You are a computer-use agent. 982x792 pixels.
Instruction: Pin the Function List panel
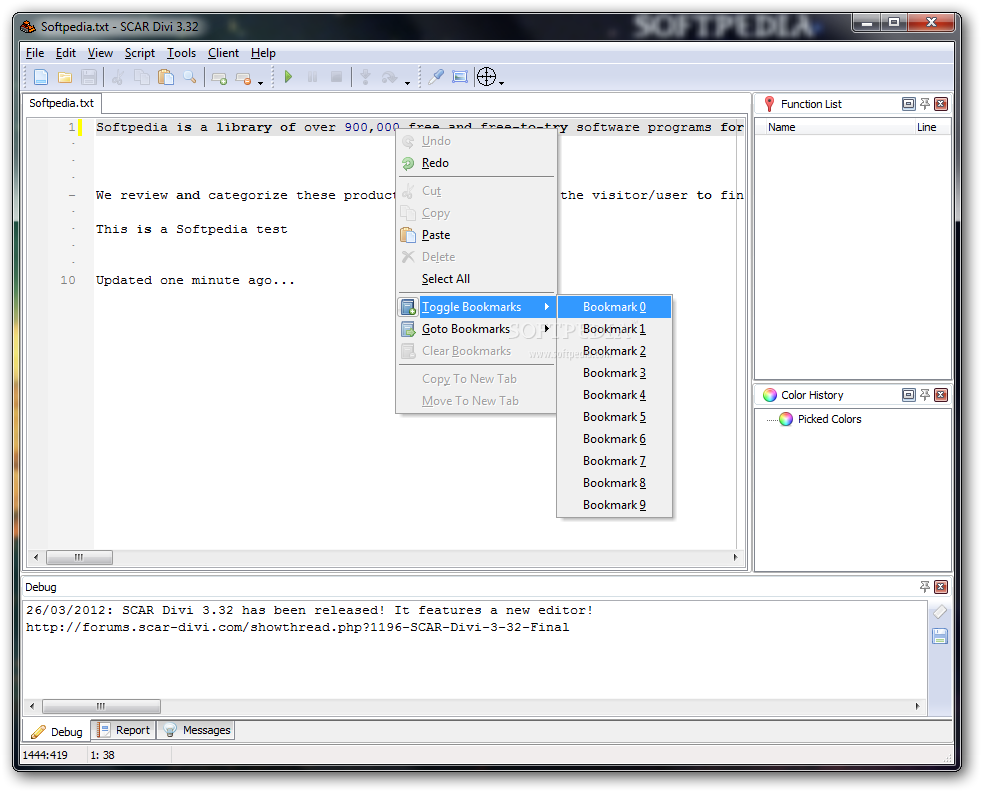click(x=925, y=104)
